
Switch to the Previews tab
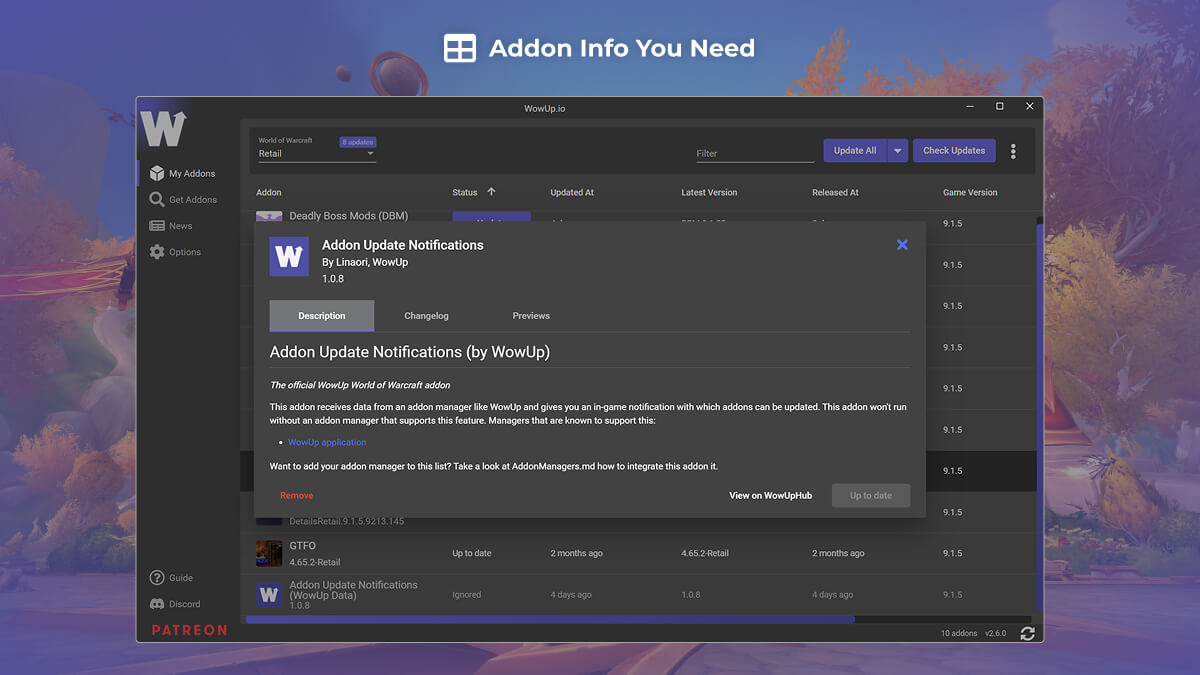tap(531, 316)
